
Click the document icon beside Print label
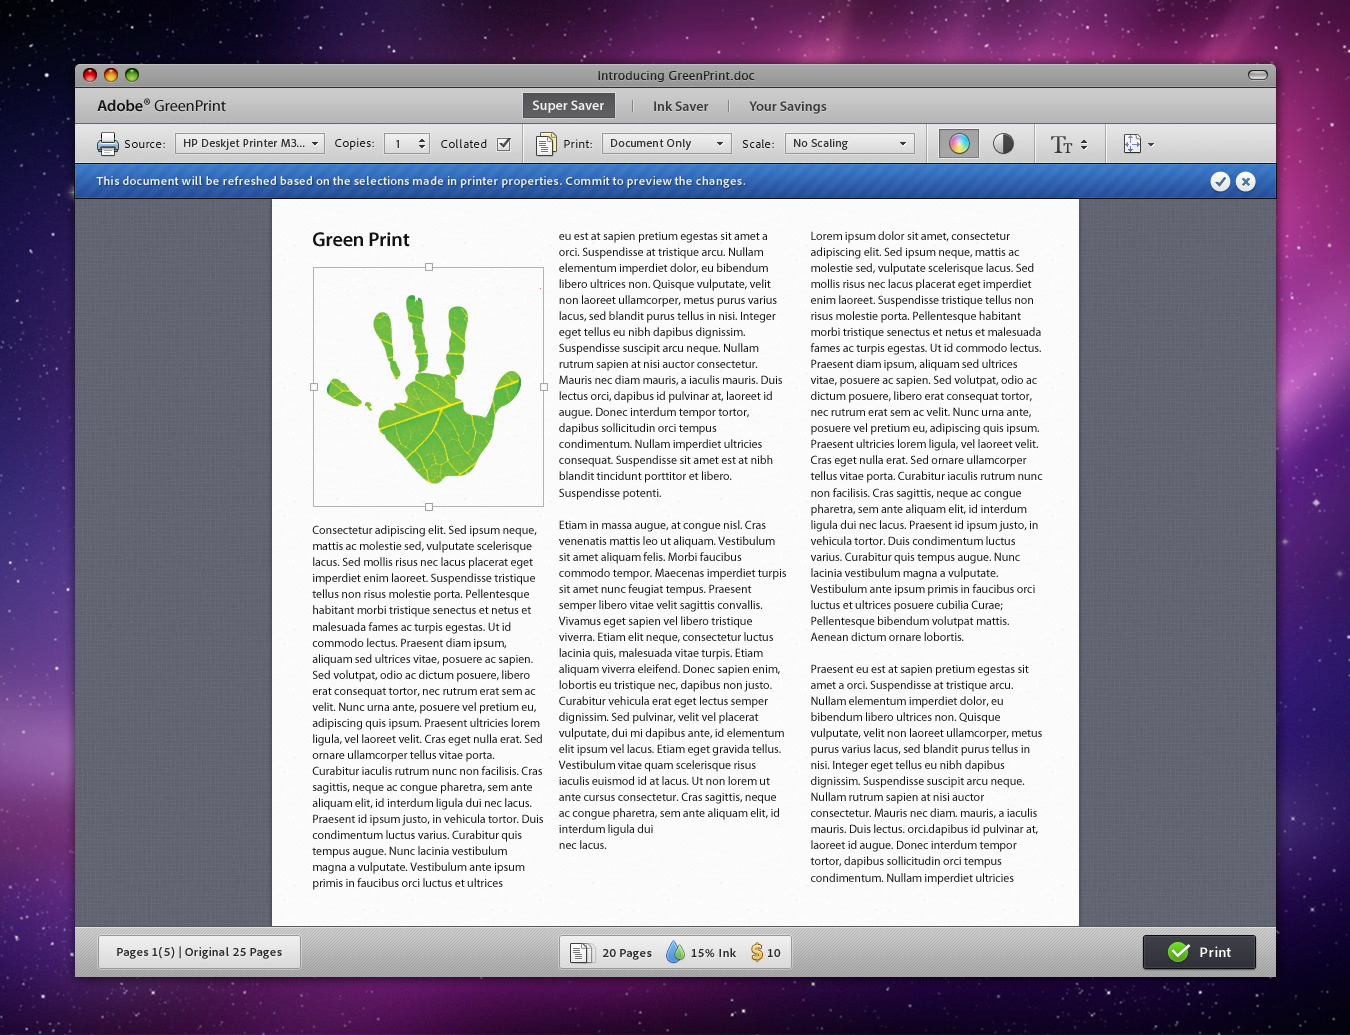coord(546,144)
